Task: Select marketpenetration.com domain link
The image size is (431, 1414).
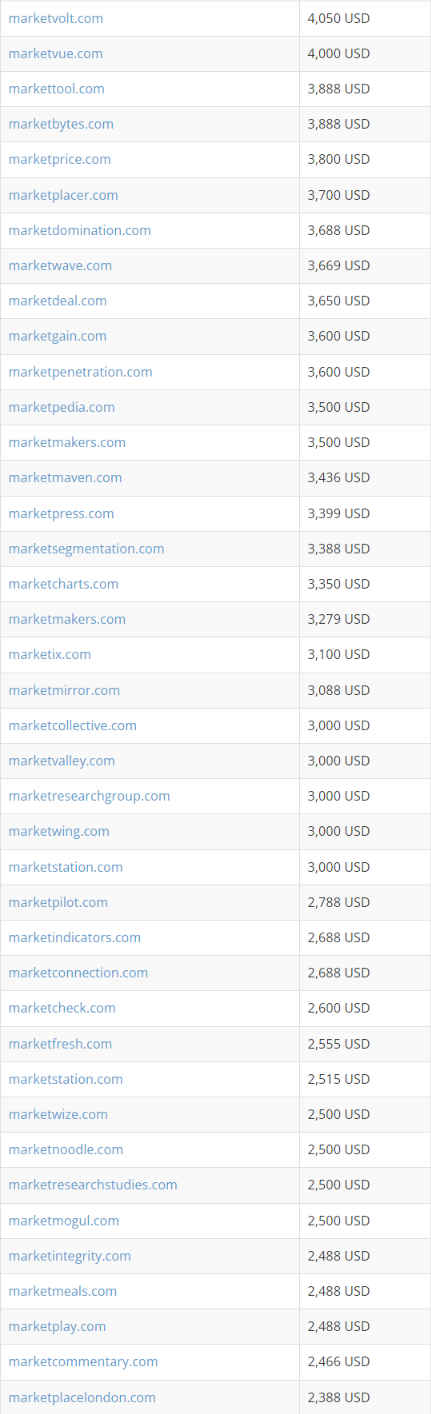Action: pyautogui.click(x=80, y=371)
